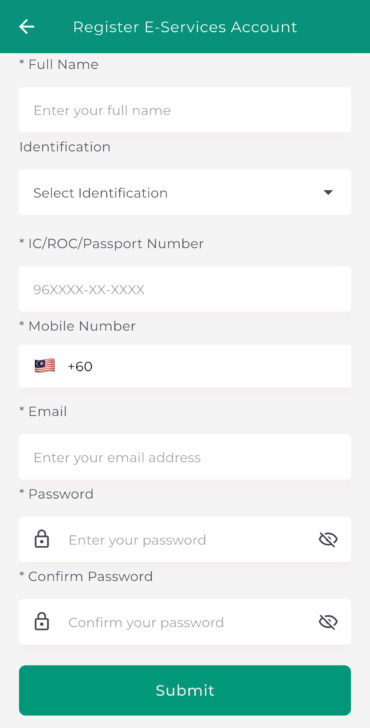Tap the lock icon in the Confirm Password field
Screen dimensions: 370x728
click(42, 621)
